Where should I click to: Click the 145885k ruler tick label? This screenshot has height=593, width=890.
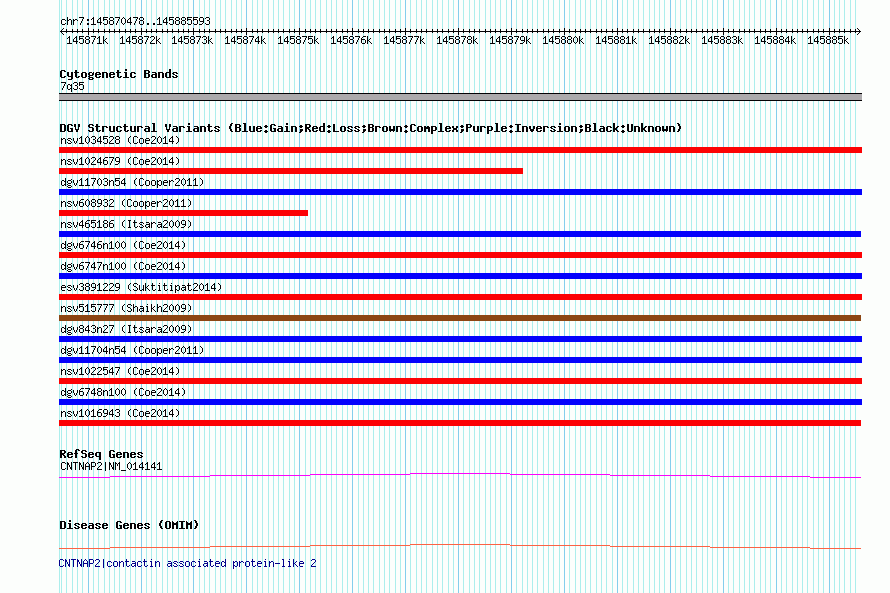(x=828, y=40)
